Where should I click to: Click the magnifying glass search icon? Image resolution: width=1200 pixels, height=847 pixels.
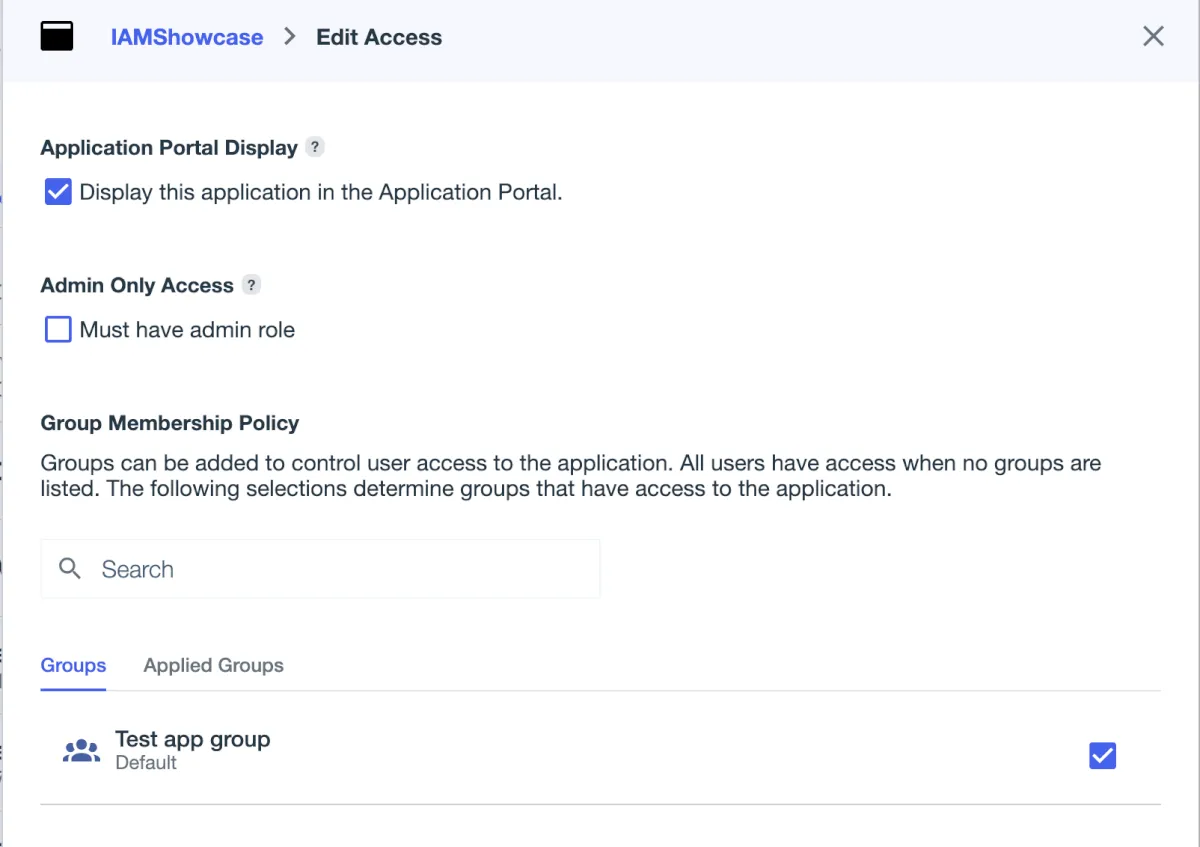70,569
